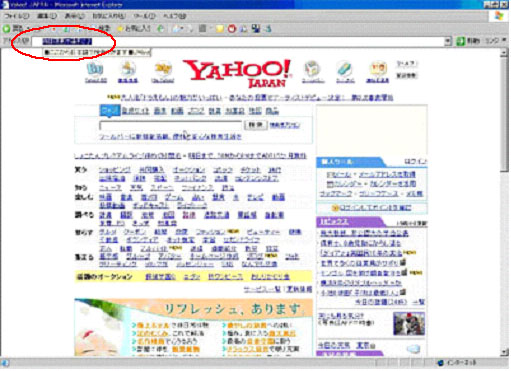Open the ヘルプ(H) menu
The image size is (511, 371).
[x=174, y=16]
